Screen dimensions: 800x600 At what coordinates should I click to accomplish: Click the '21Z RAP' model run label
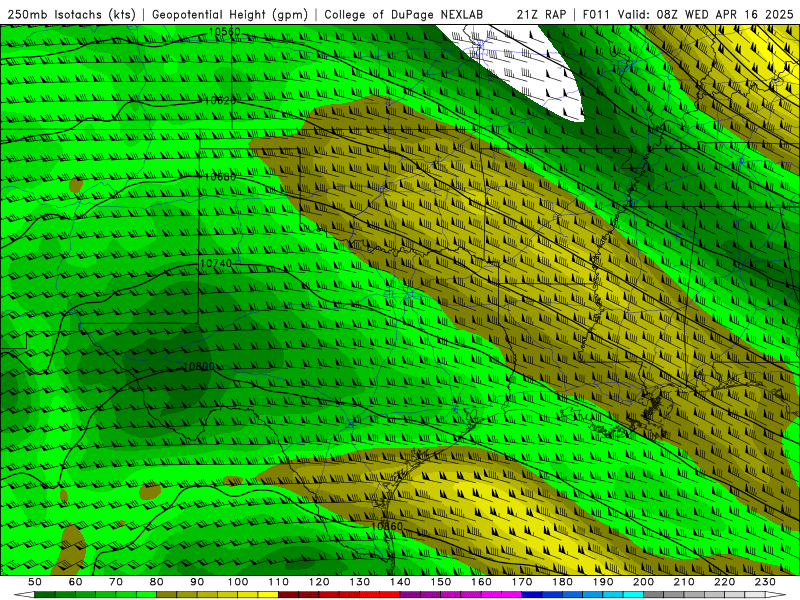[541, 15]
